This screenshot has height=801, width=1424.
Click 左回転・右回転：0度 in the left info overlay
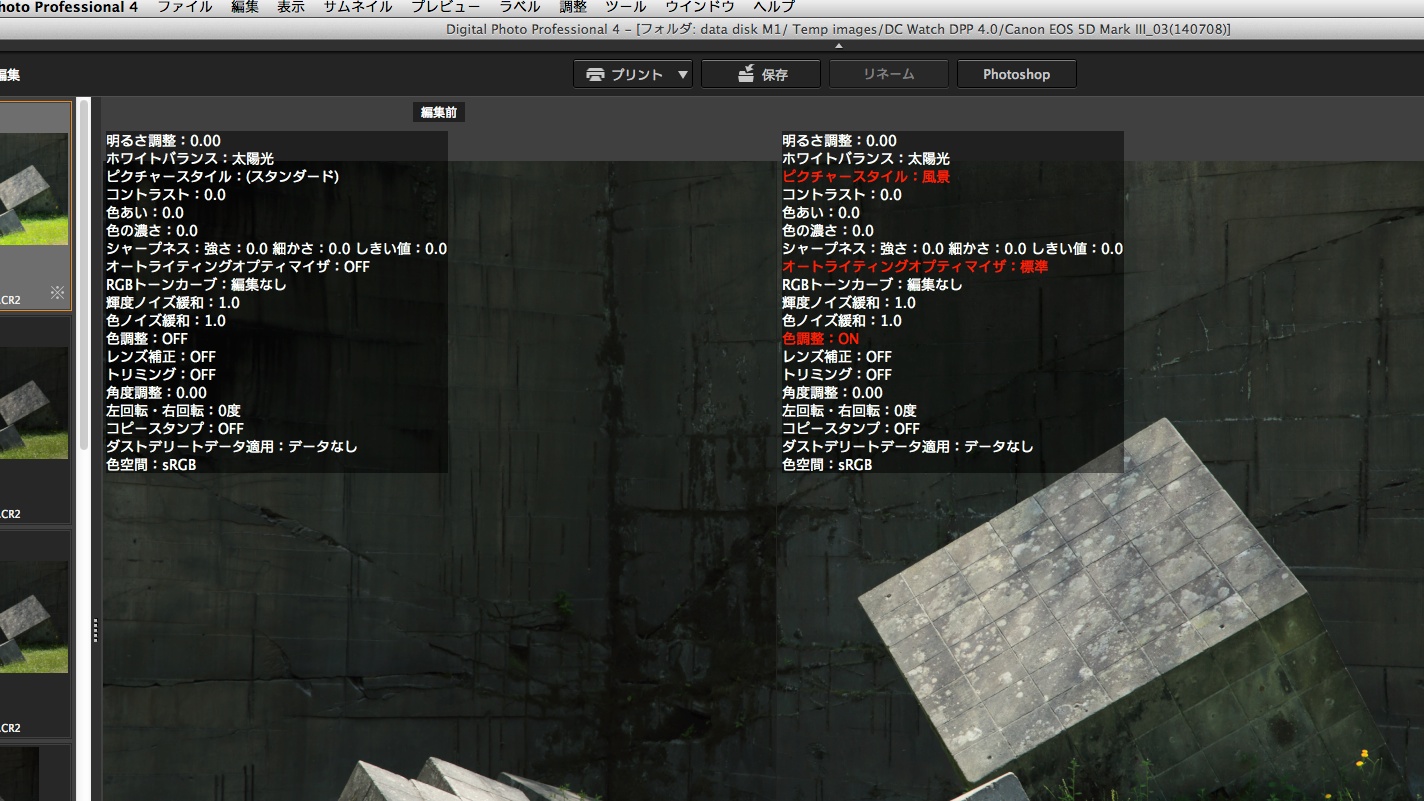(174, 410)
